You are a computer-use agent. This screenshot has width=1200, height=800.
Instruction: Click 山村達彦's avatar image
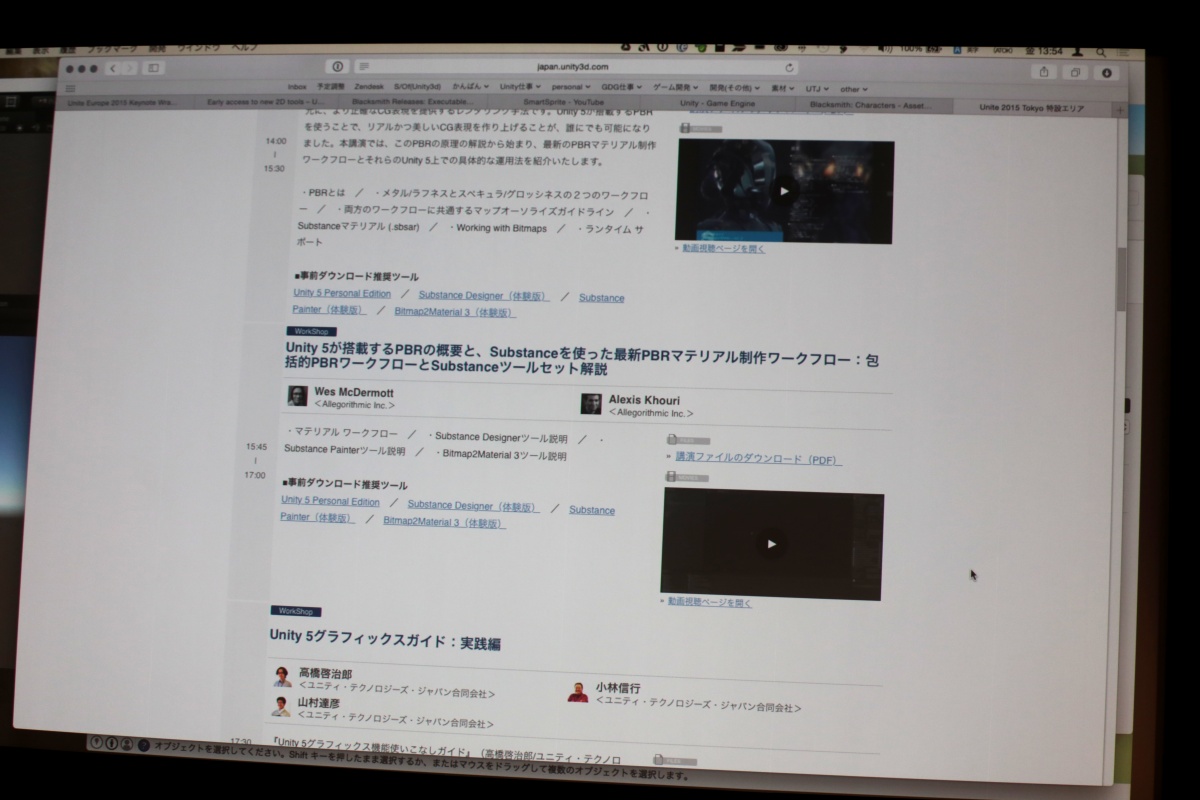click(x=281, y=706)
